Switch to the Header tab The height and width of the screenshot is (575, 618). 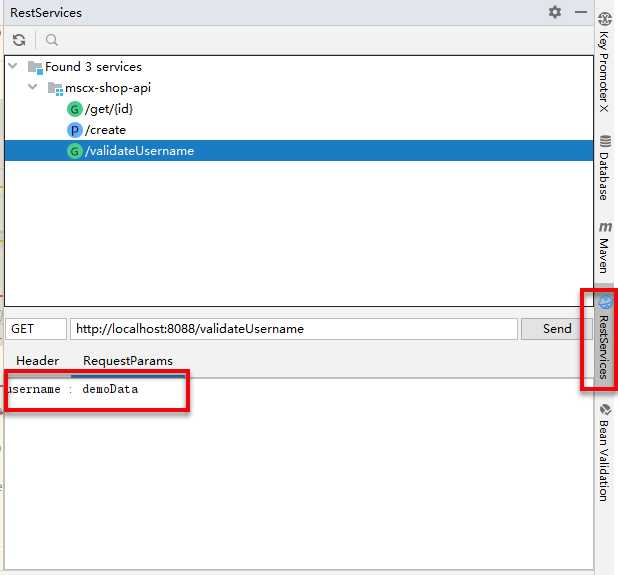(37, 361)
